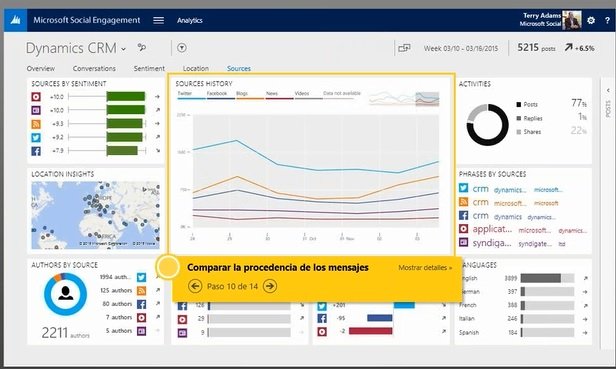Click the Twitter icon next to 1994 authors
This screenshot has height=369, width=616.
[141, 277]
